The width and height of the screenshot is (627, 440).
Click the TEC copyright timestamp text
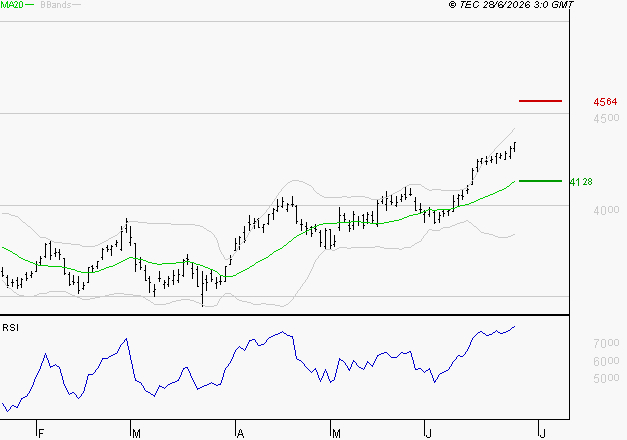[511, 5]
